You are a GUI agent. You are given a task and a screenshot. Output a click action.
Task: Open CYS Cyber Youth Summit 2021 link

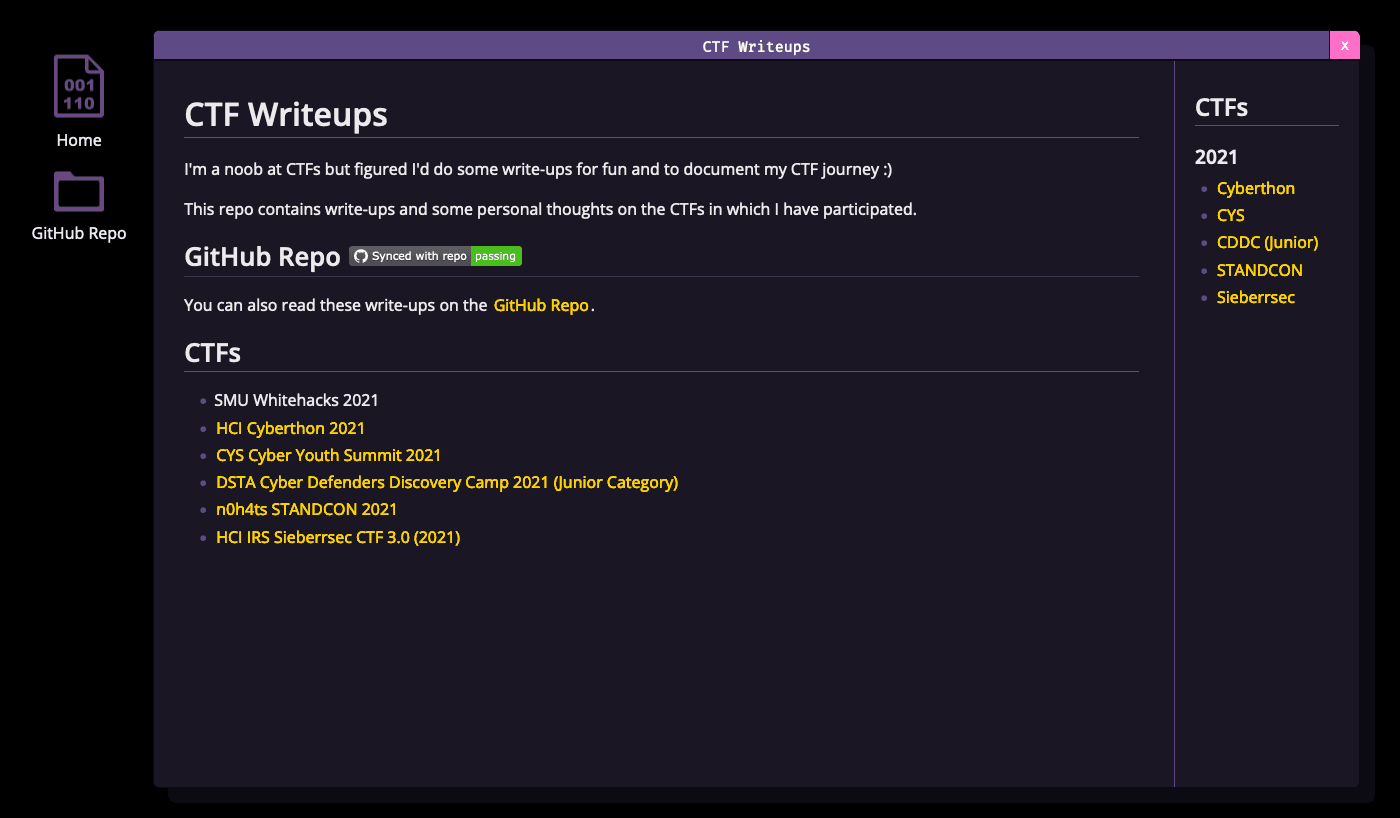click(328, 455)
